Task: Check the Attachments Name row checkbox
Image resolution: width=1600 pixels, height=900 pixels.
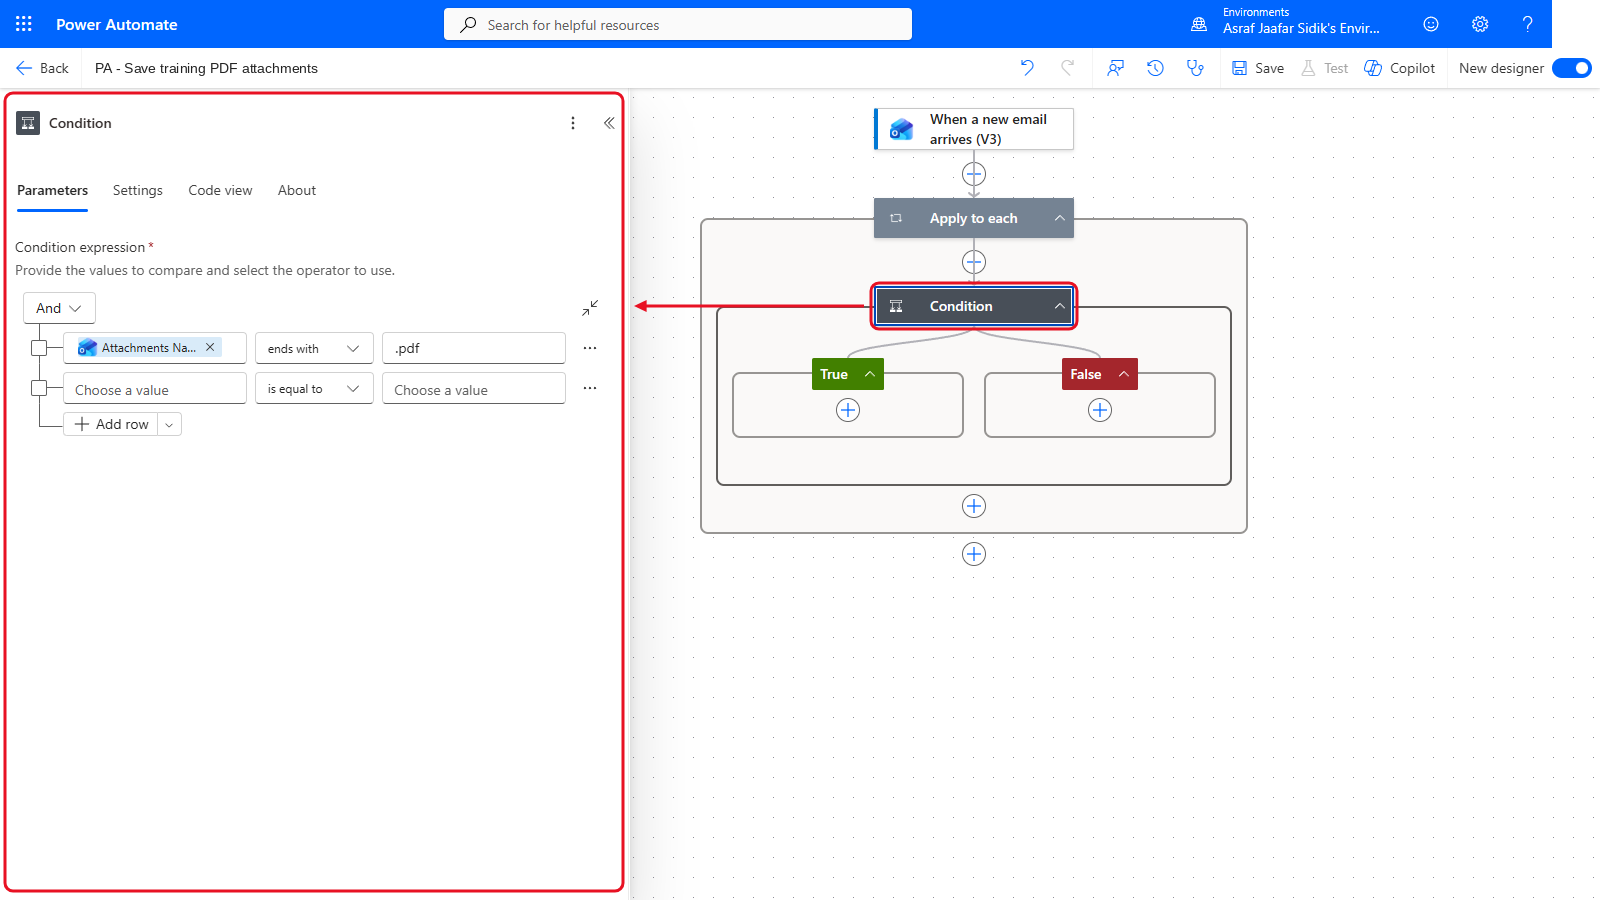Action: [39, 348]
